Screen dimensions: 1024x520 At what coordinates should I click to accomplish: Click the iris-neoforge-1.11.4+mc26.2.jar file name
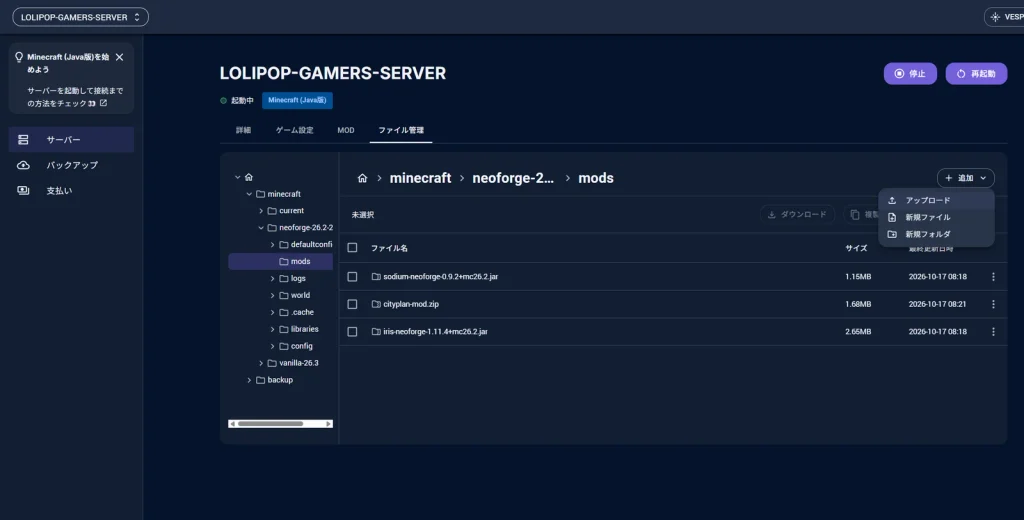click(436, 332)
